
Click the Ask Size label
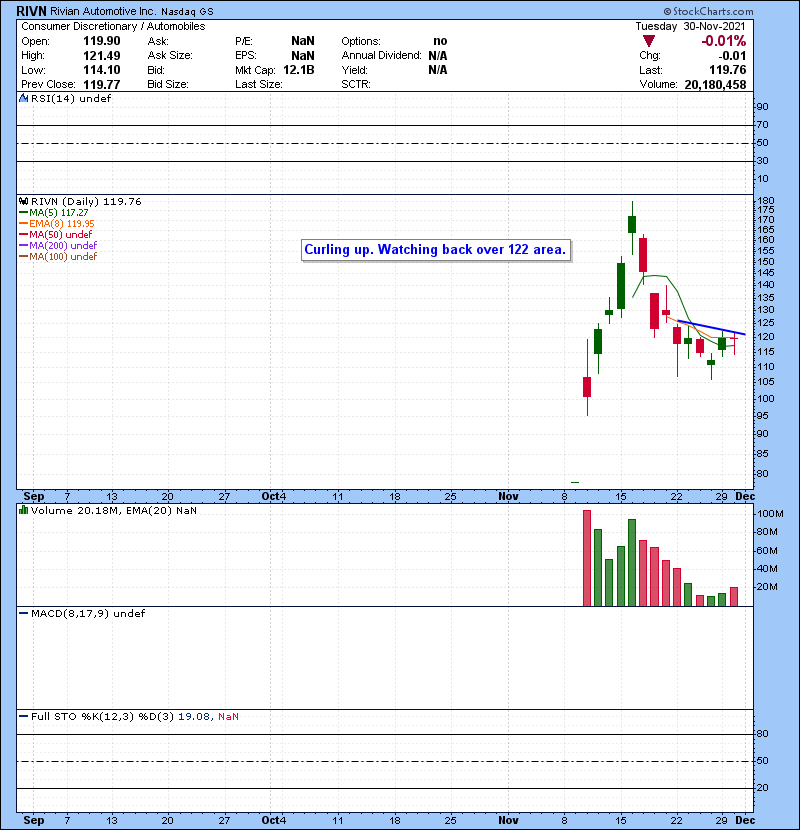(x=170, y=56)
